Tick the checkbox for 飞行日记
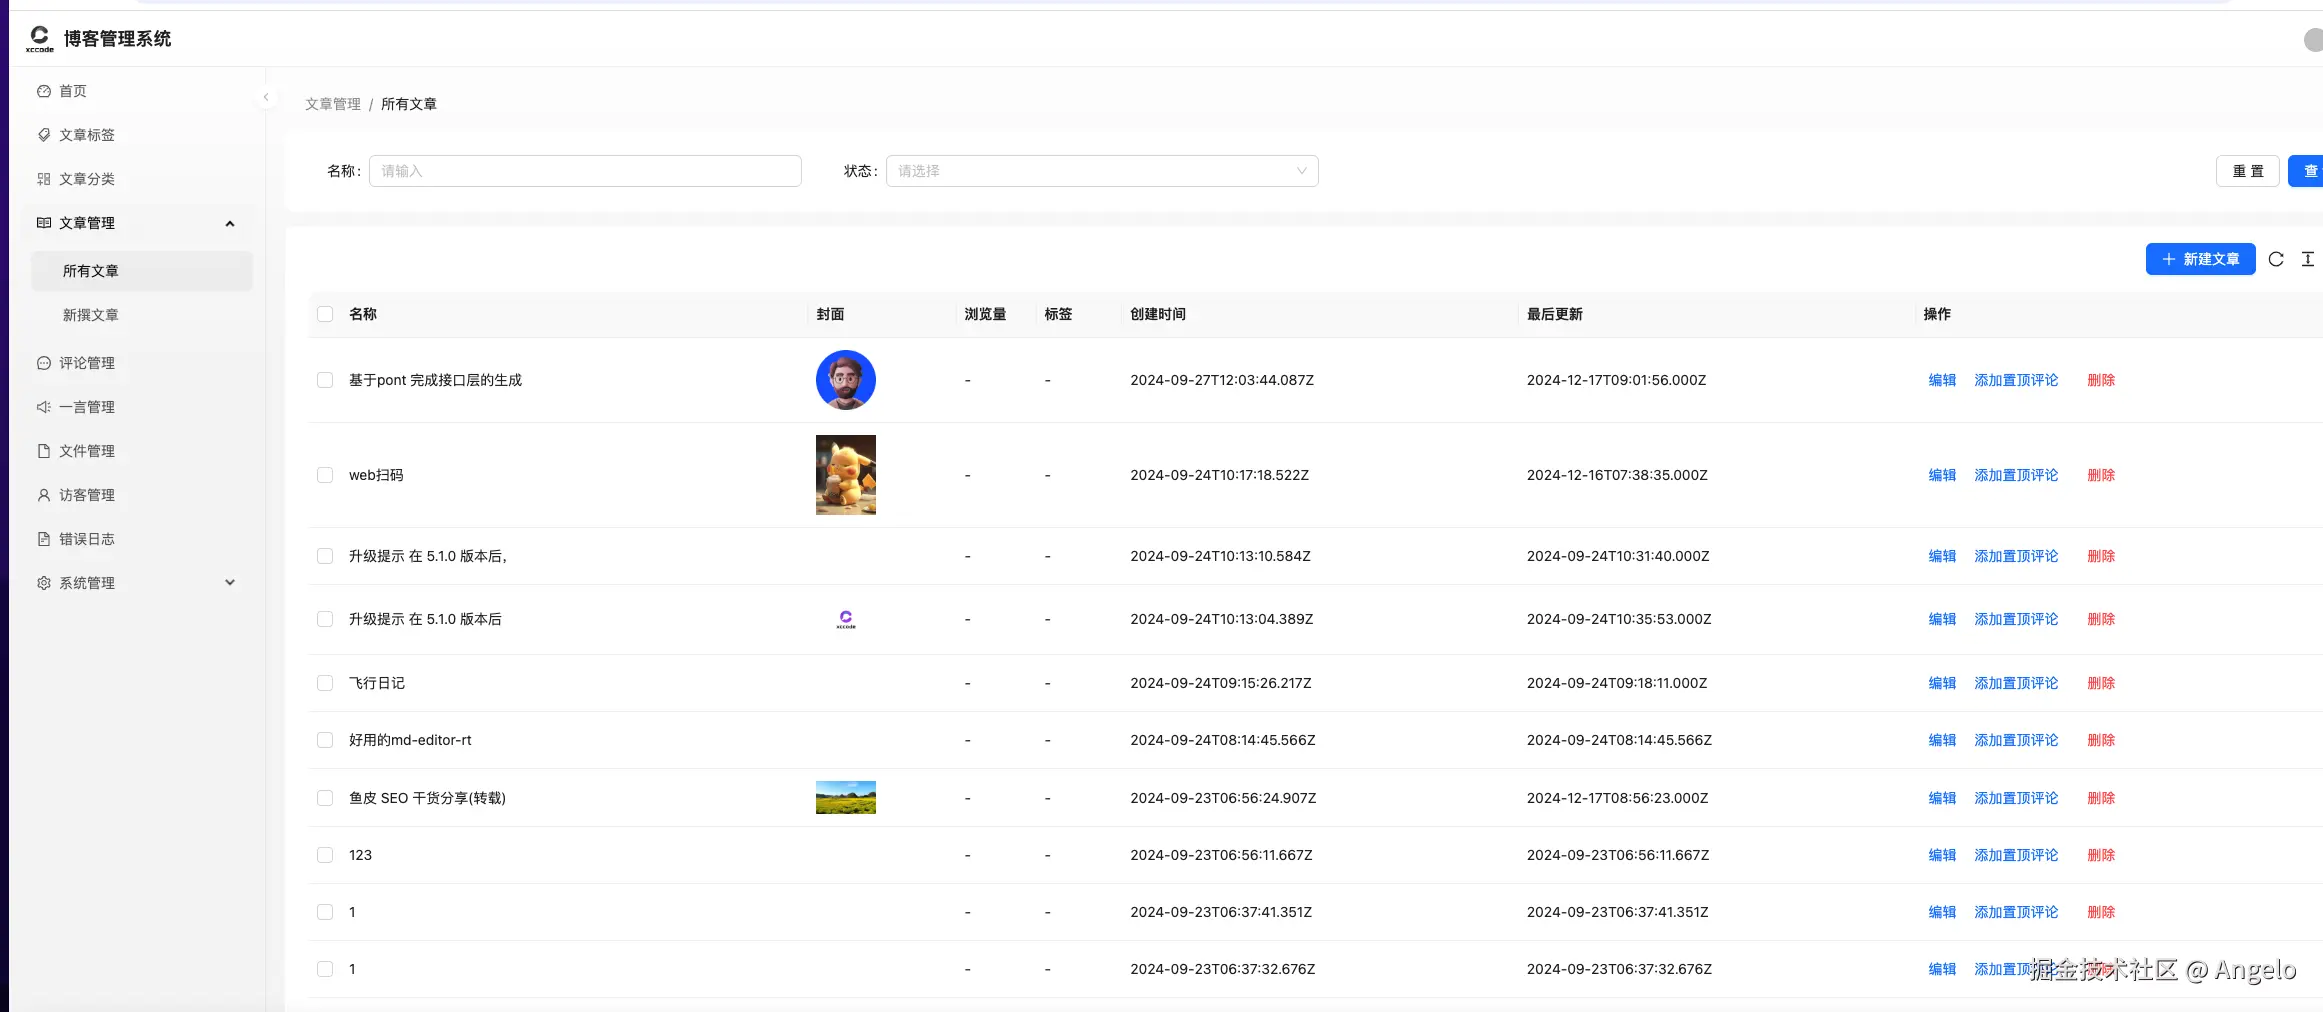The height and width of the screenshot is (1012, 2323). pyautogui.click(x=325, y=683)
